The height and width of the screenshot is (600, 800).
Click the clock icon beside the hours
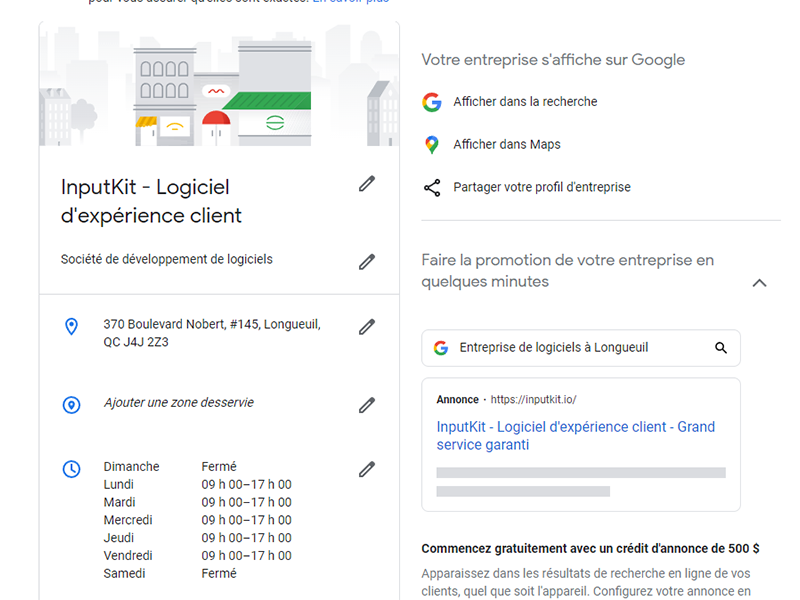(71, 469)
